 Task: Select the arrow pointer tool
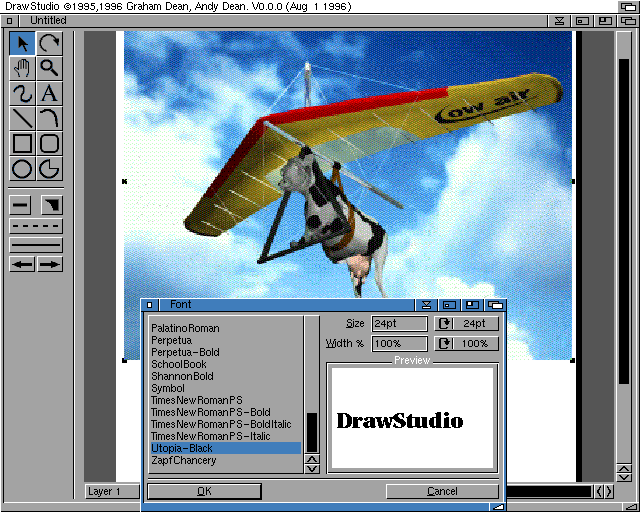point(22,43)
